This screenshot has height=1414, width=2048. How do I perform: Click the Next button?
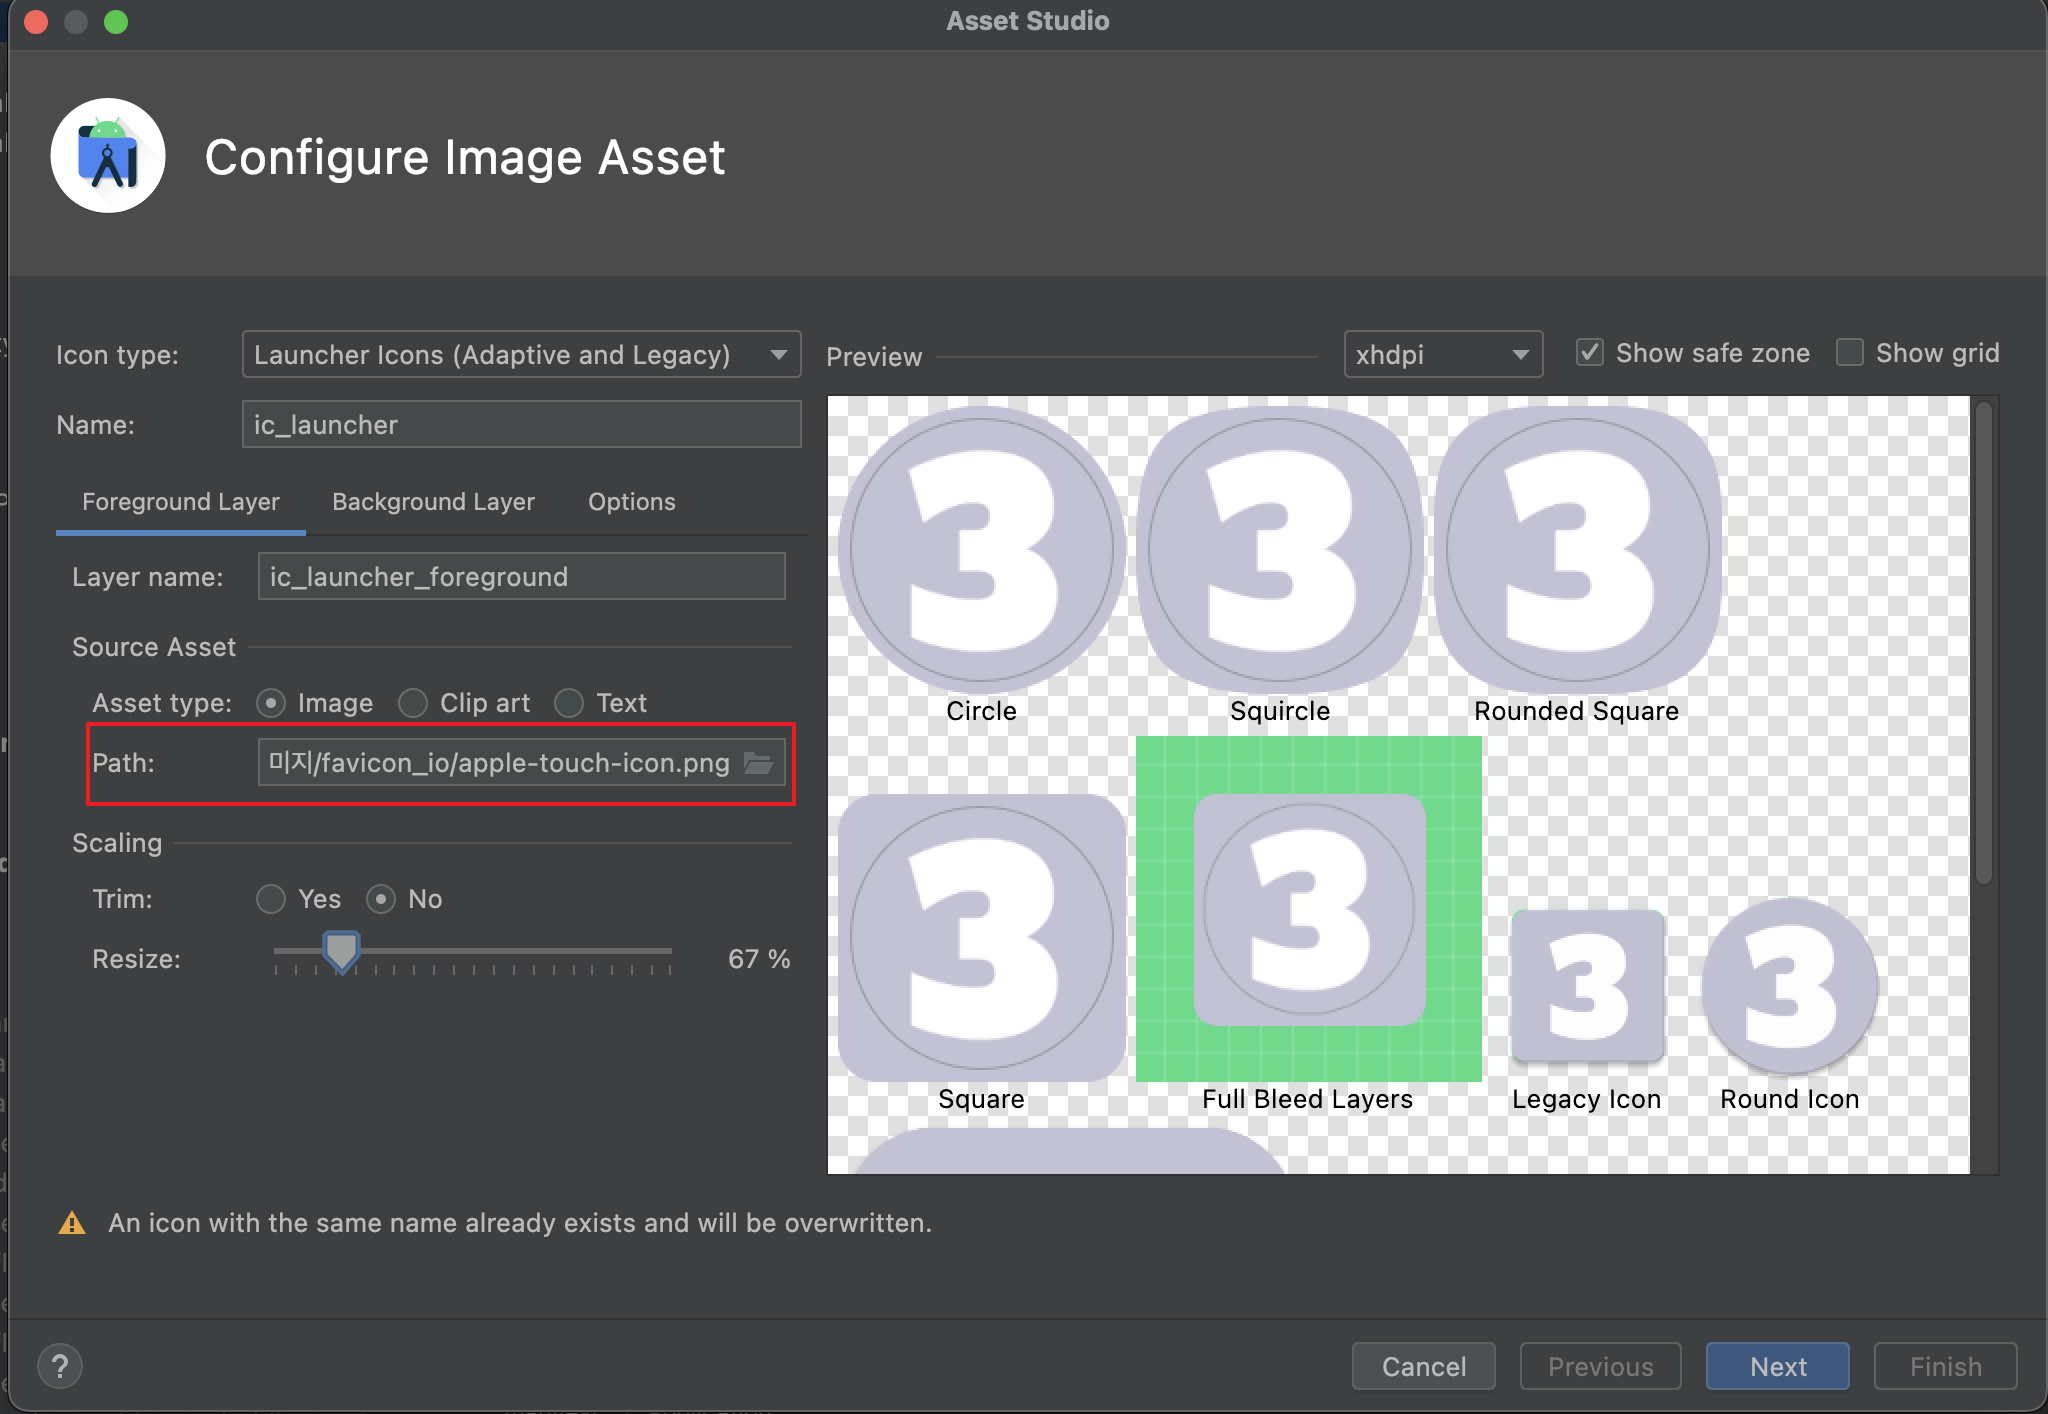(x=1777, y=1366)
